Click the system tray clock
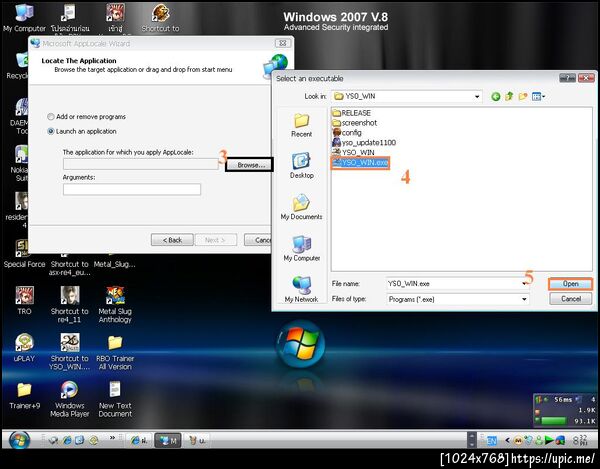This screenshot has height=469, width=600. click(581, 440)
